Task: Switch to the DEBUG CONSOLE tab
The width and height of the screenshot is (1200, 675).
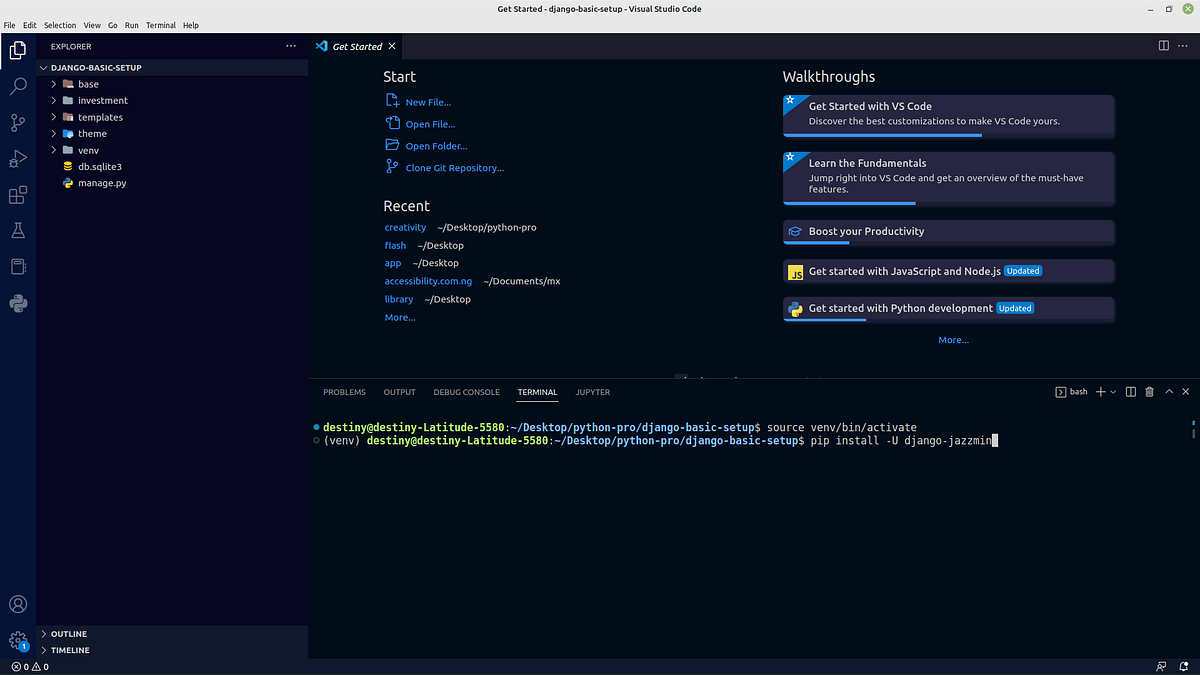Action: [x=466, y=392]
